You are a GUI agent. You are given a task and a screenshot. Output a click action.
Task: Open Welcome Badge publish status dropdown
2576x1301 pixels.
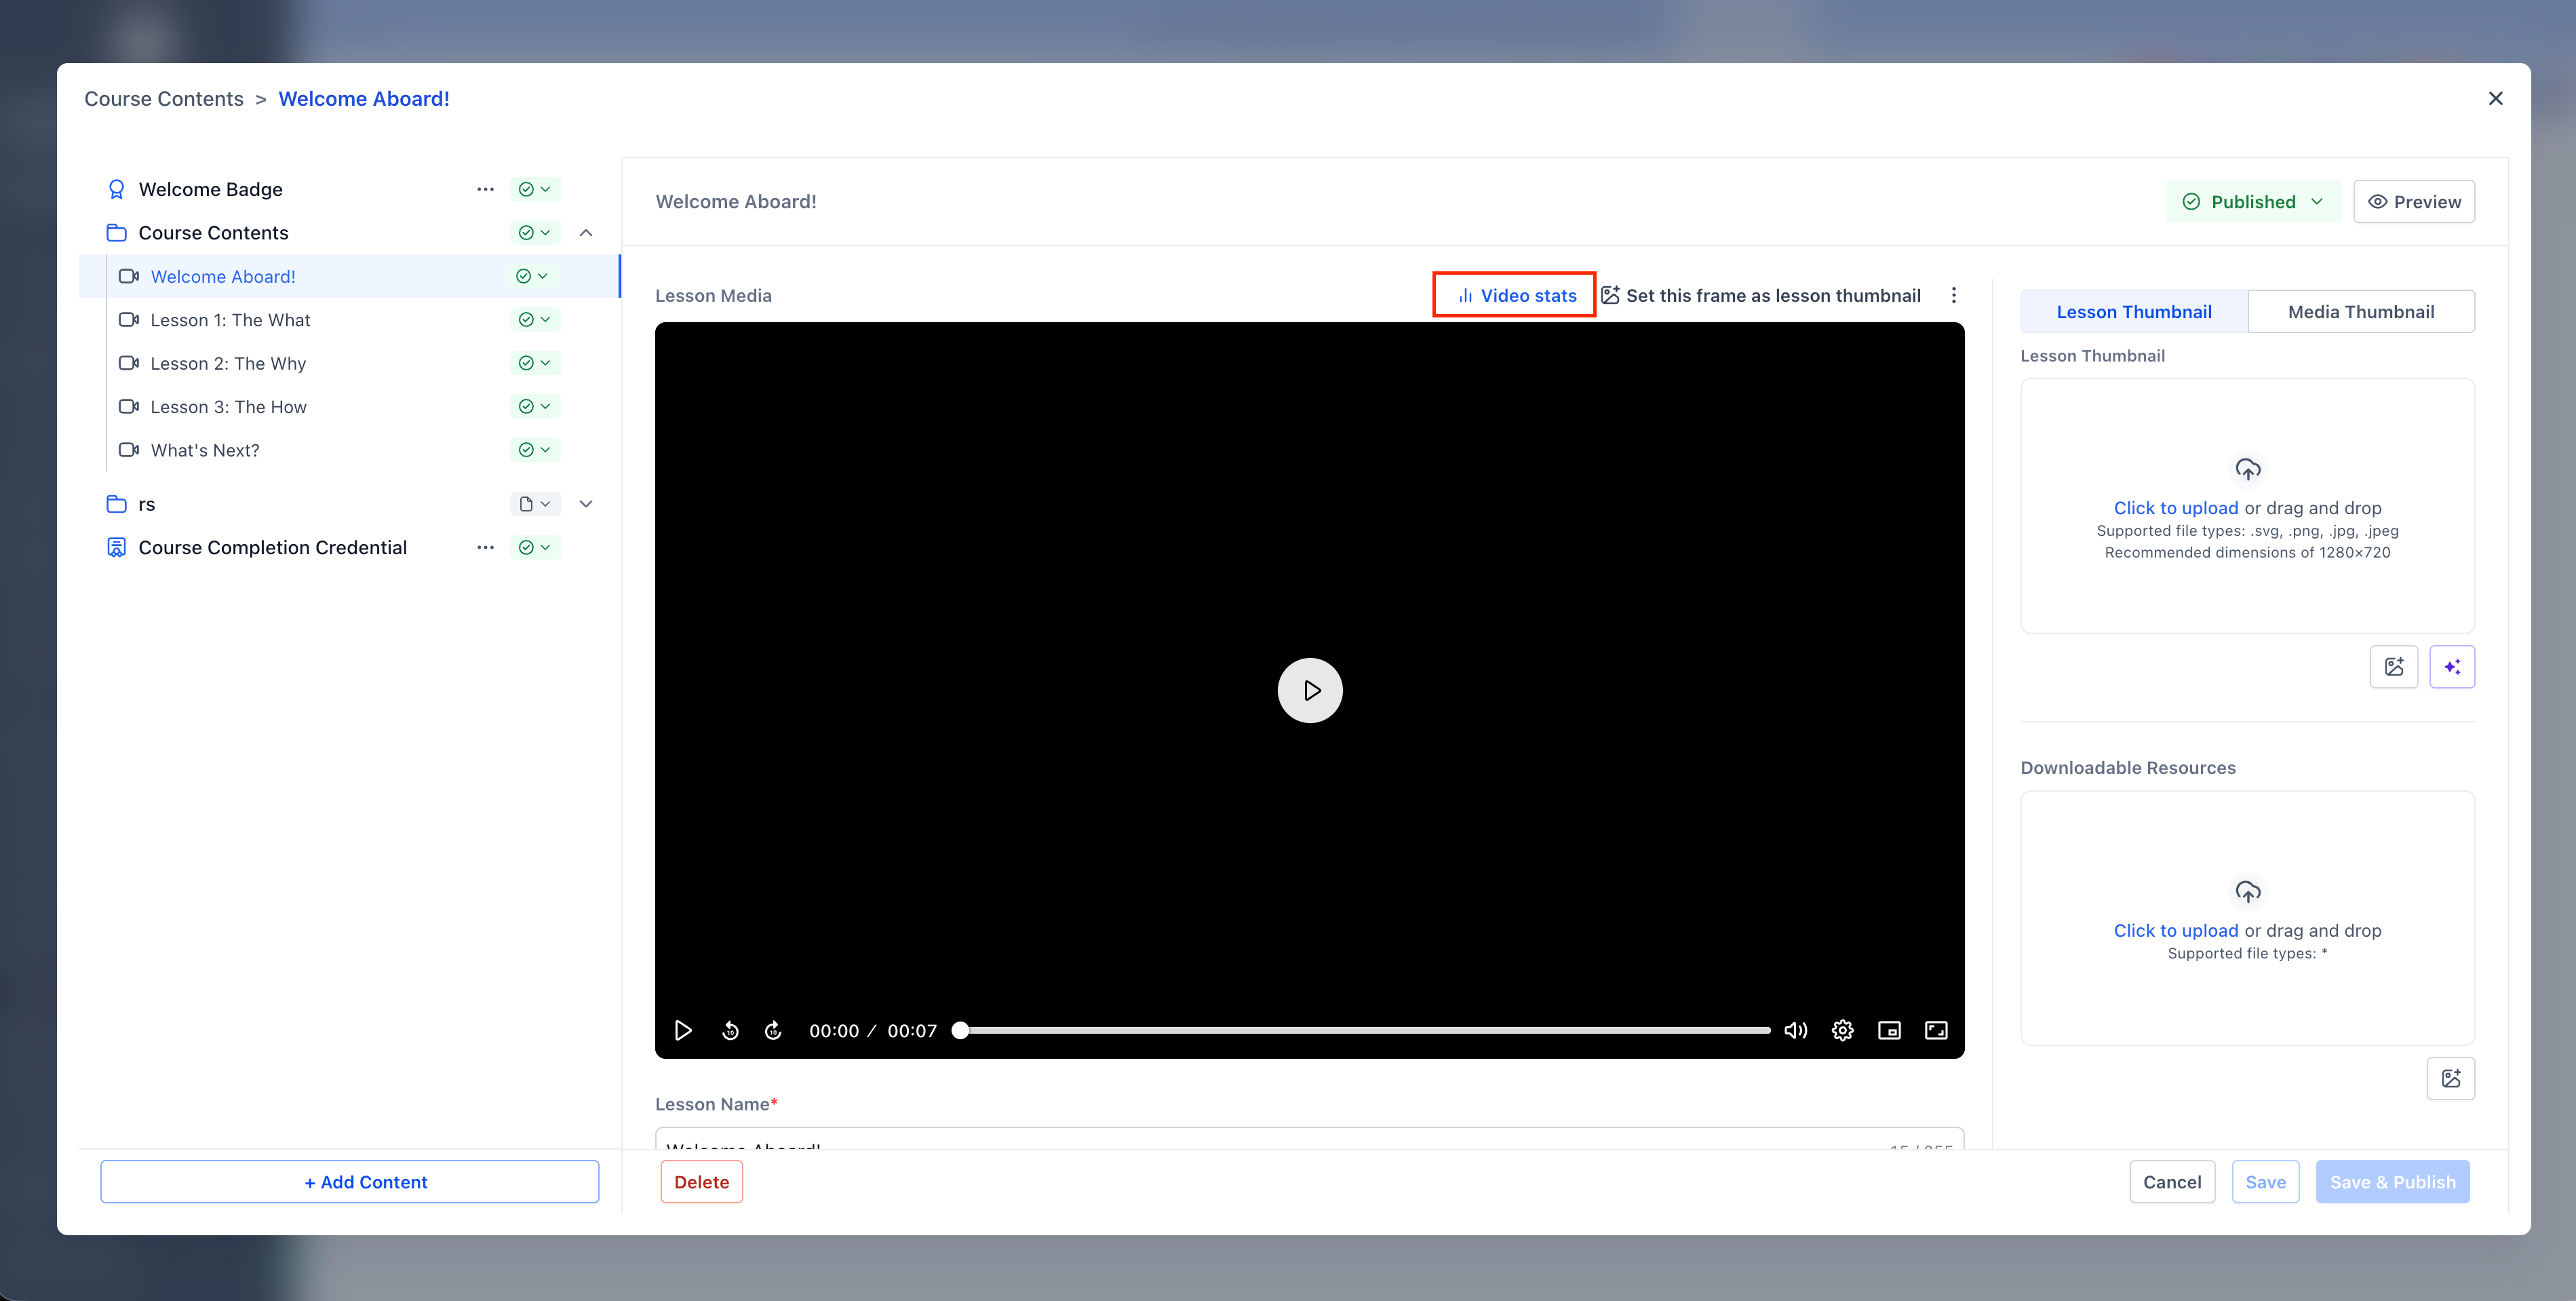(x=535, y=189)
